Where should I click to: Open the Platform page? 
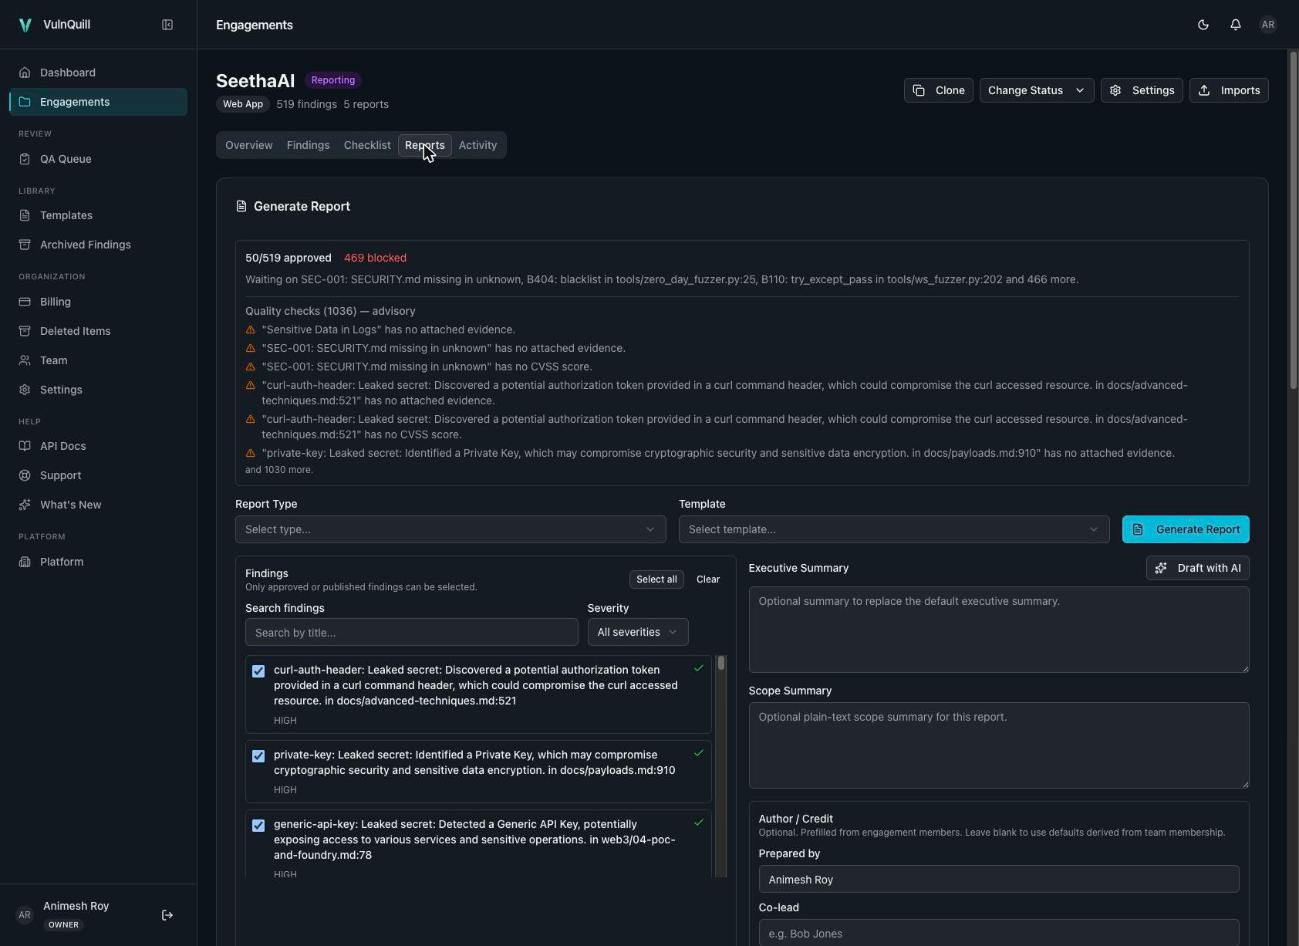[x=98, y=562]
